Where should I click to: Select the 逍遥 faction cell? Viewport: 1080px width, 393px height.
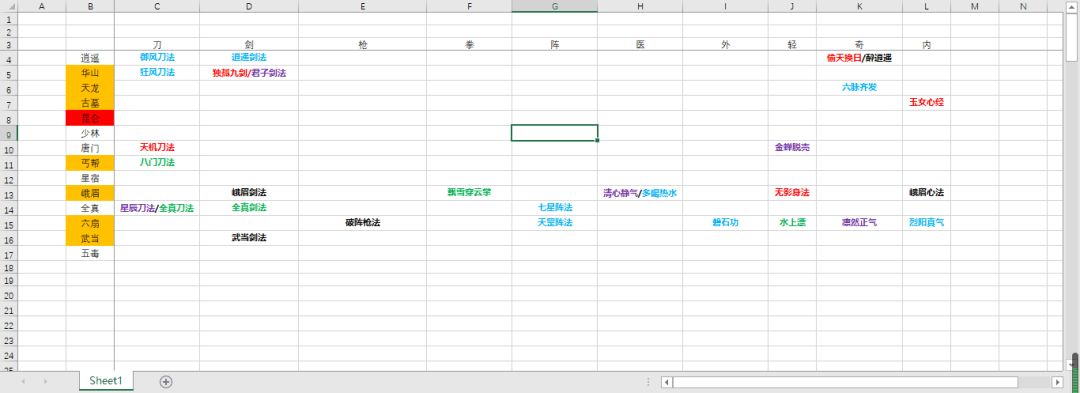coord(90,58)
